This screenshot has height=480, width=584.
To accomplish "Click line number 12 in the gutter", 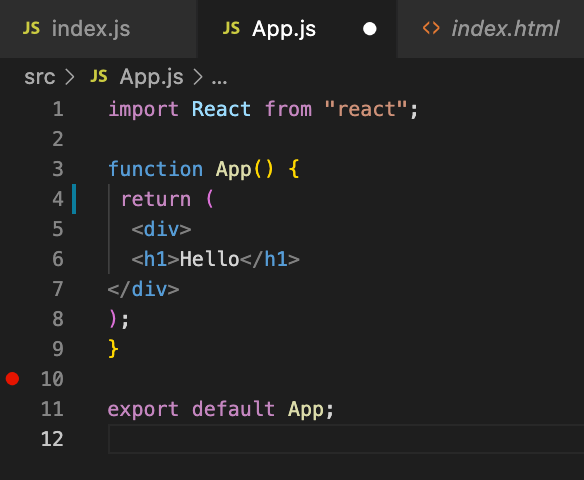I will coord(52,439).
